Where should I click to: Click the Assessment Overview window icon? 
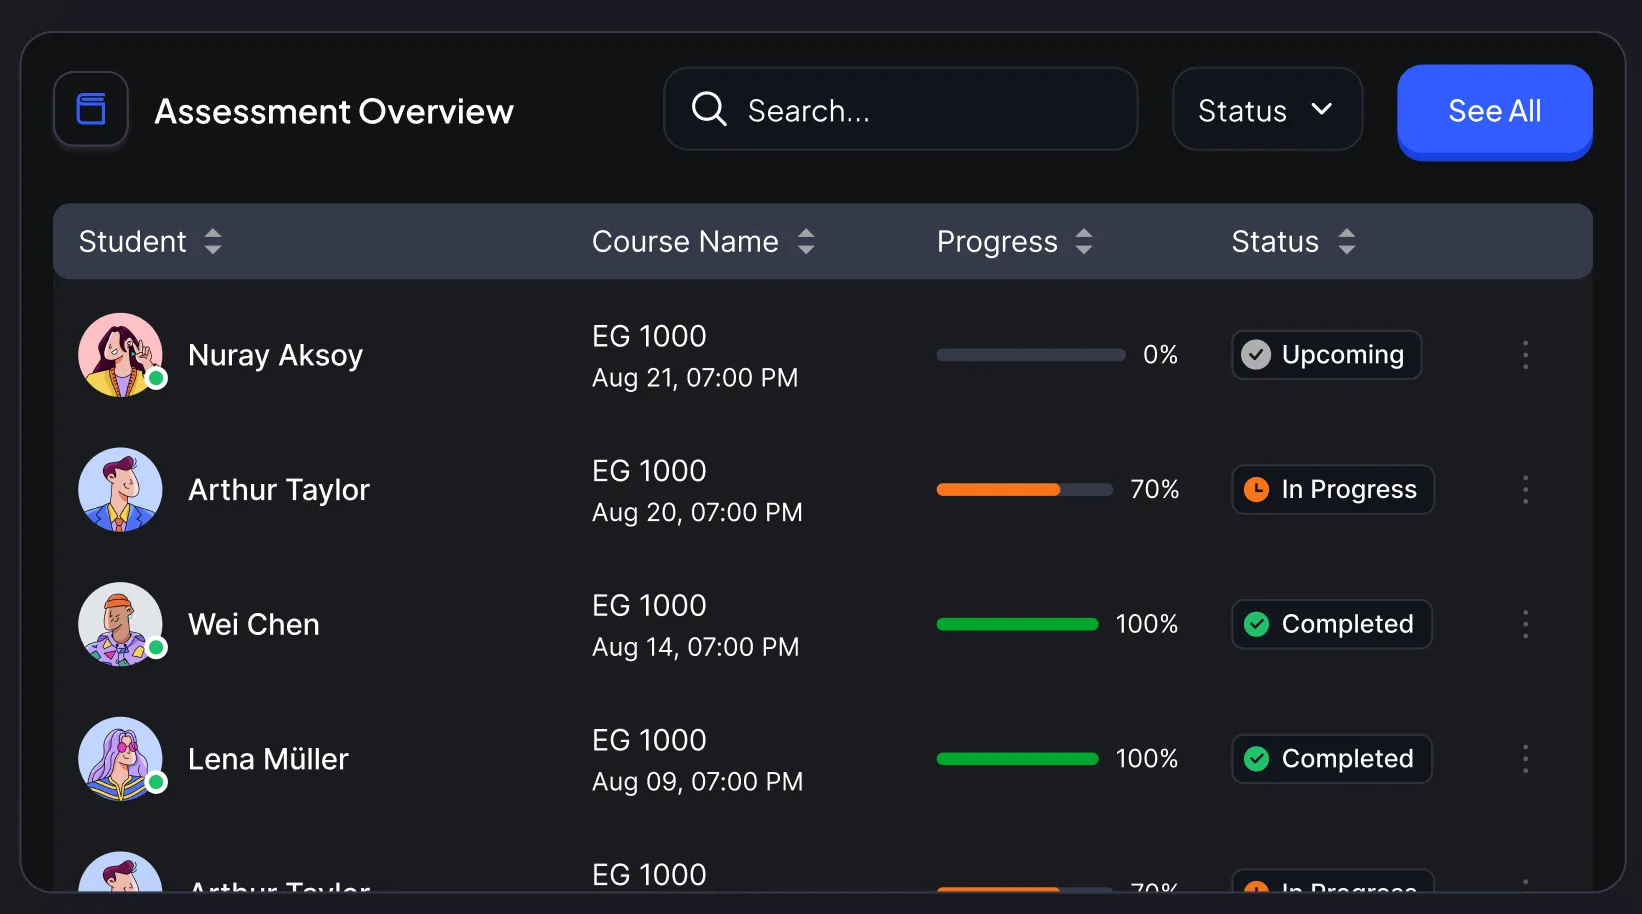[x=91, y=109]
